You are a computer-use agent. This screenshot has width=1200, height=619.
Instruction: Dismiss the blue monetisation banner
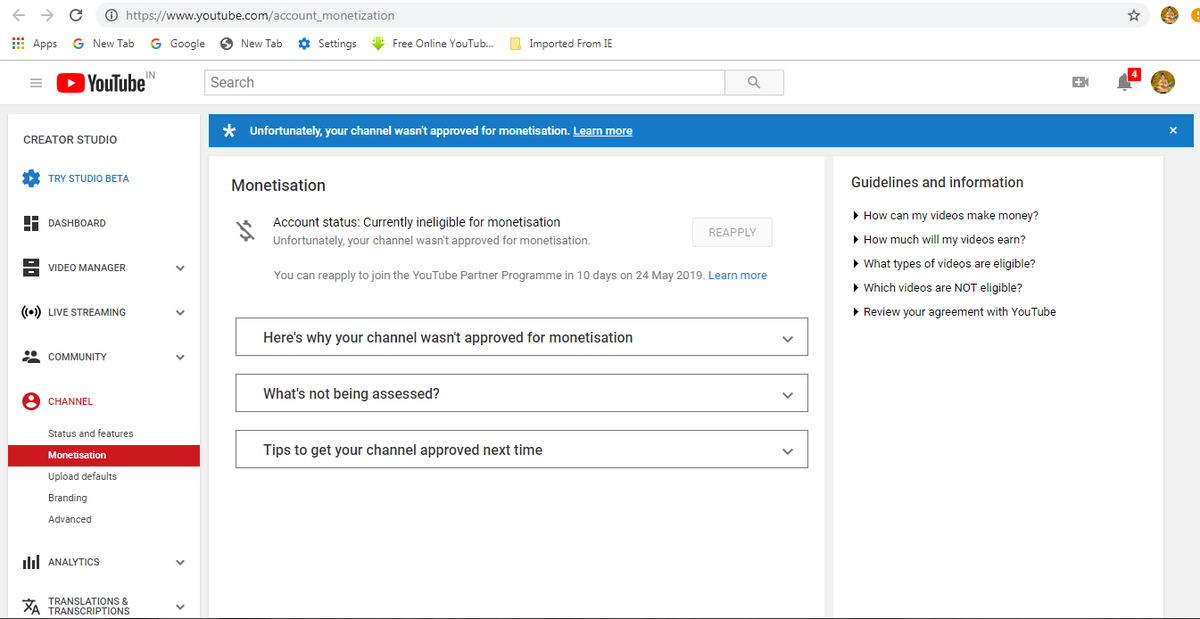[1173, 131]
